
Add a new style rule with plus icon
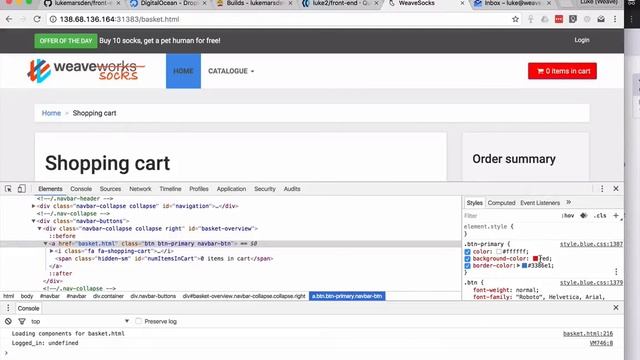pyautogui.click(x=616, y=216)
